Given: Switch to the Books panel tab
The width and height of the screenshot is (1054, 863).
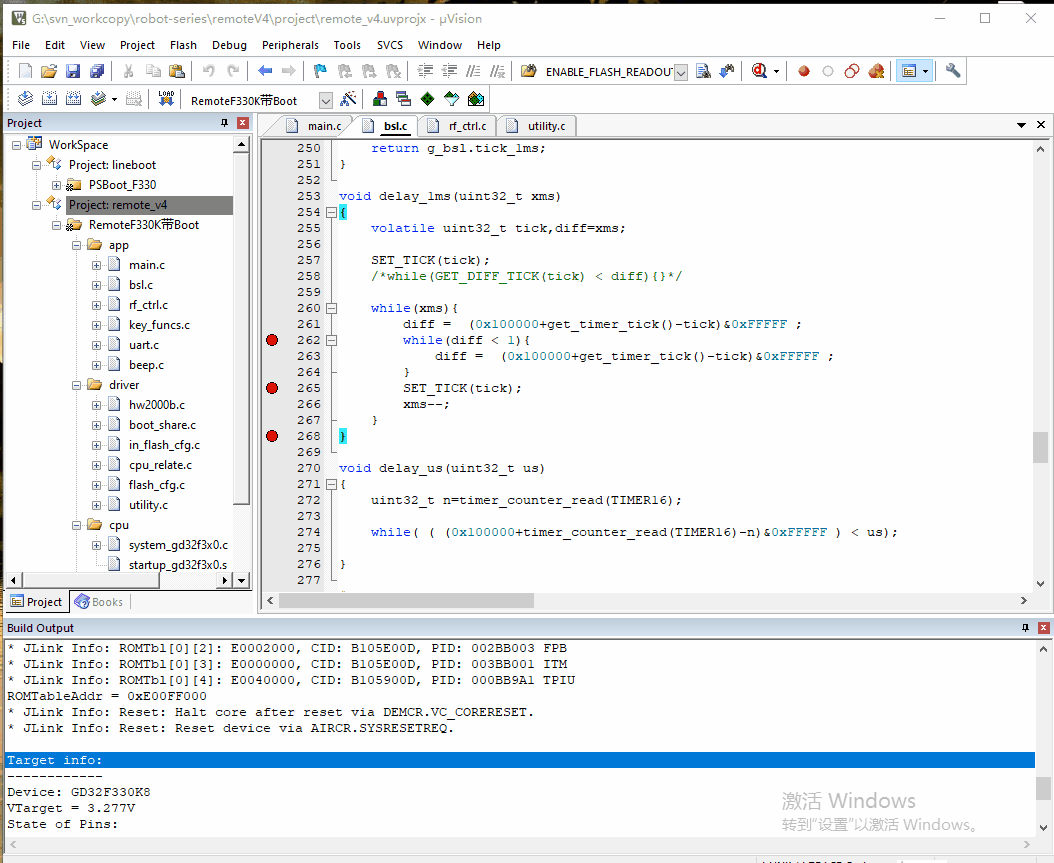Looking at the screenshot, I should (99, 602).
